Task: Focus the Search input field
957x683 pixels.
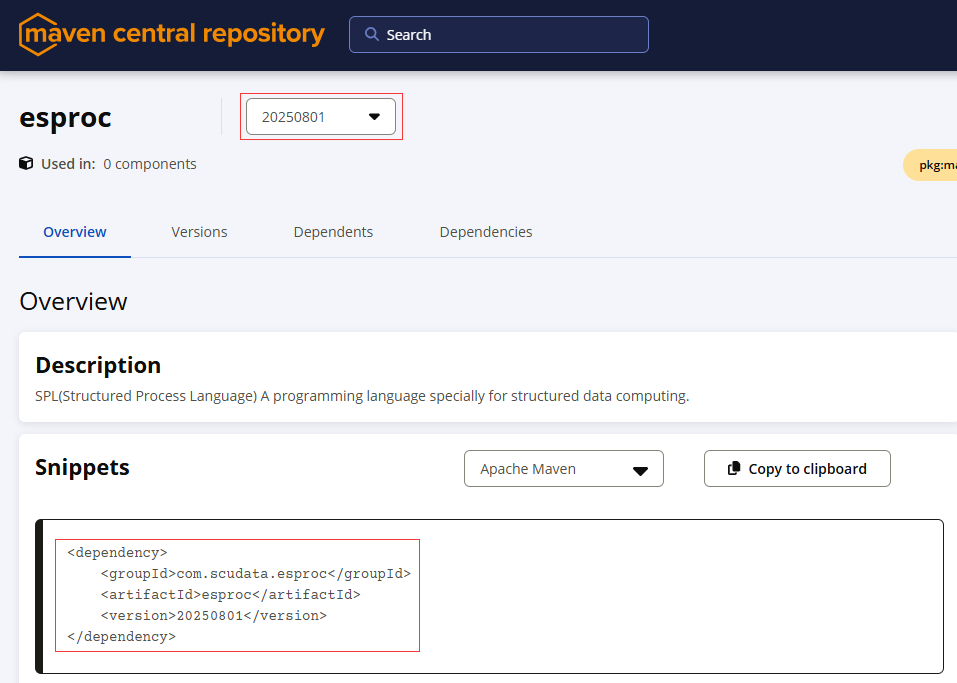Action: [499, 35]
